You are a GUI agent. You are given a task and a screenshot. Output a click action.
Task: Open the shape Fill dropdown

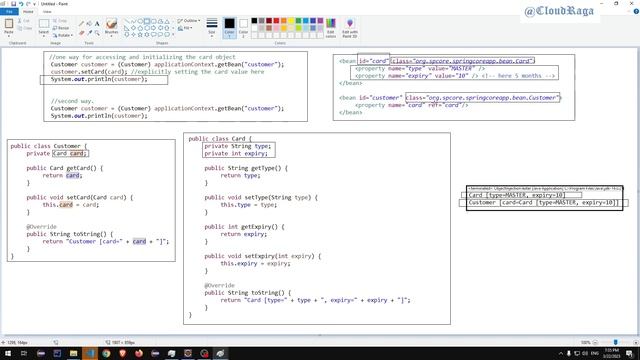pos(185,28)
